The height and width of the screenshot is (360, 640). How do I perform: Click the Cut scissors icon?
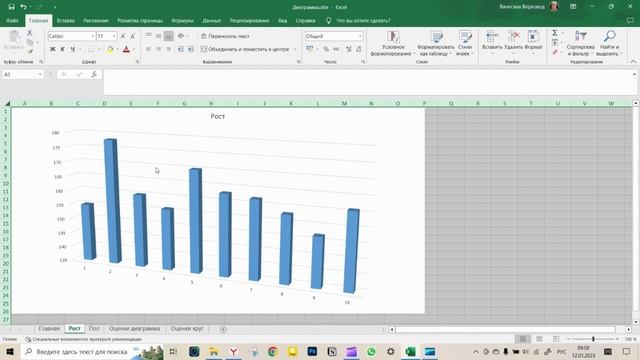coord(29,33)
